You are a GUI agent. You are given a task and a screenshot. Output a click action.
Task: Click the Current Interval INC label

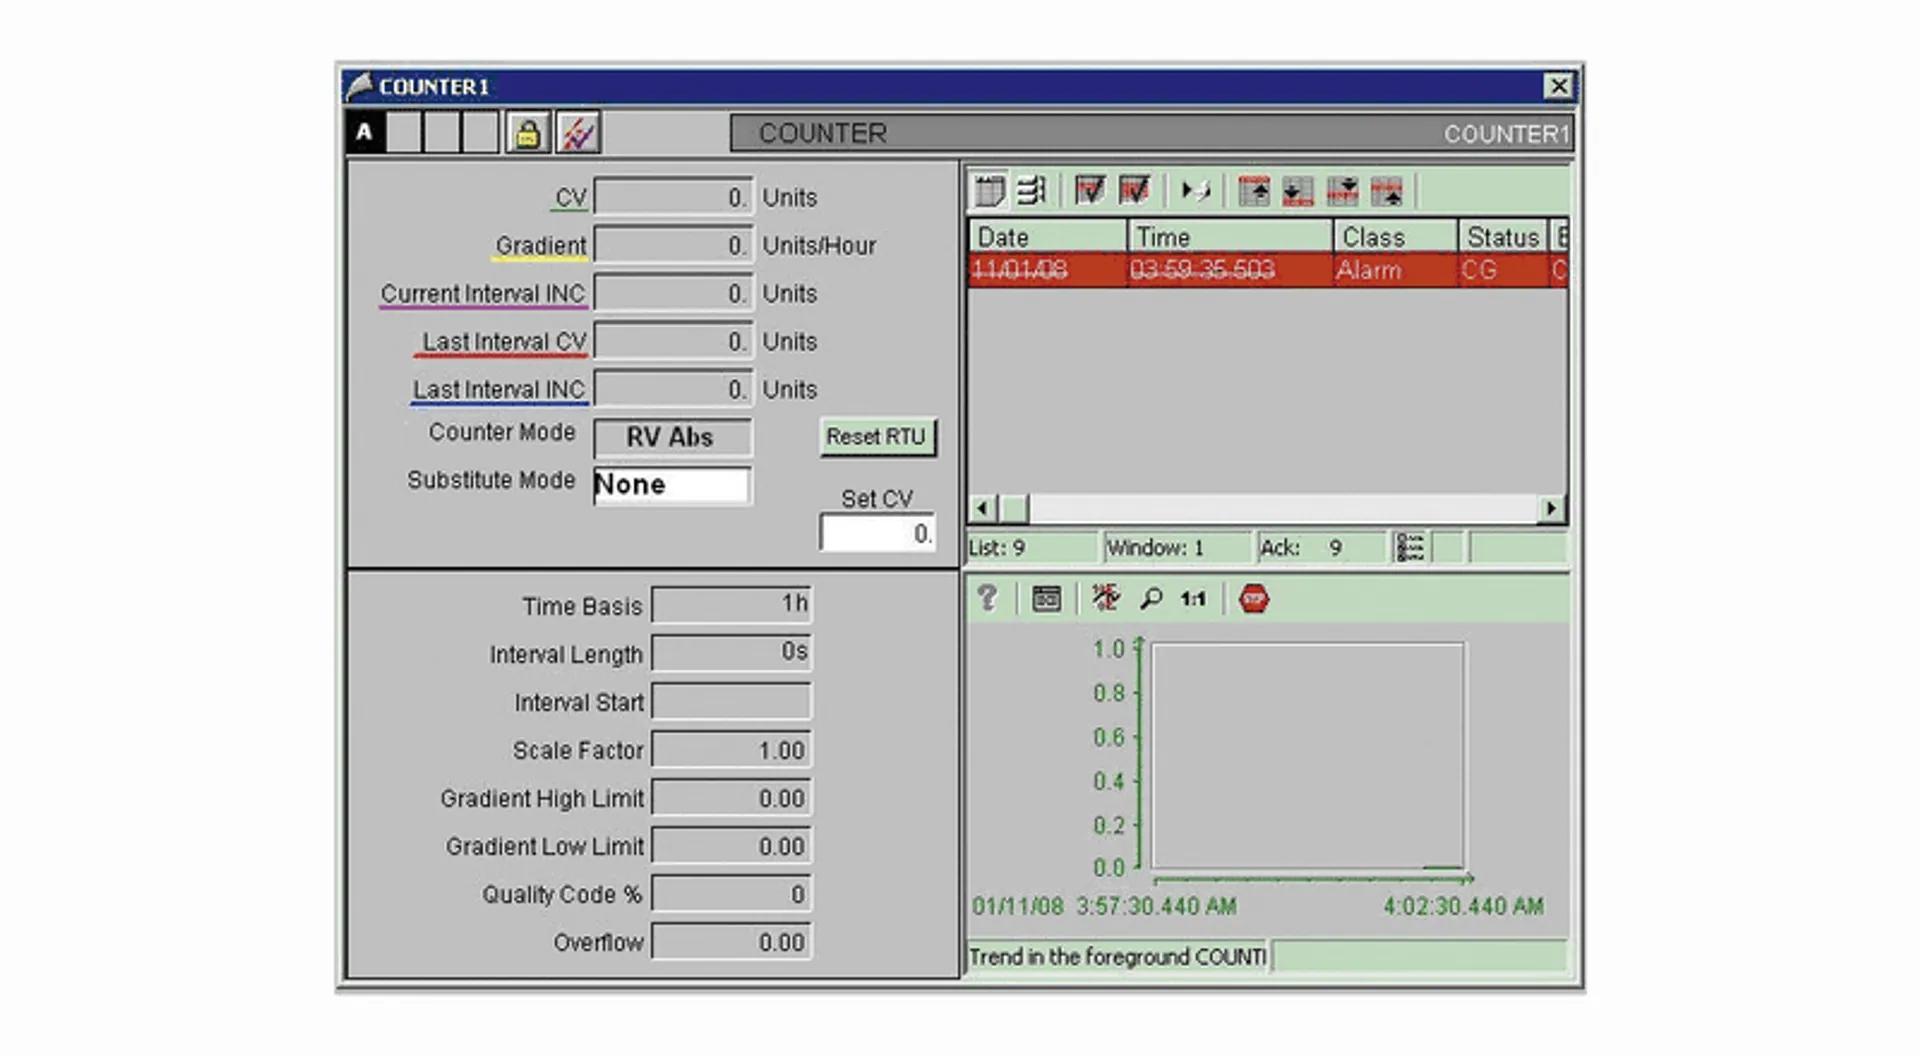coord(483,294)
